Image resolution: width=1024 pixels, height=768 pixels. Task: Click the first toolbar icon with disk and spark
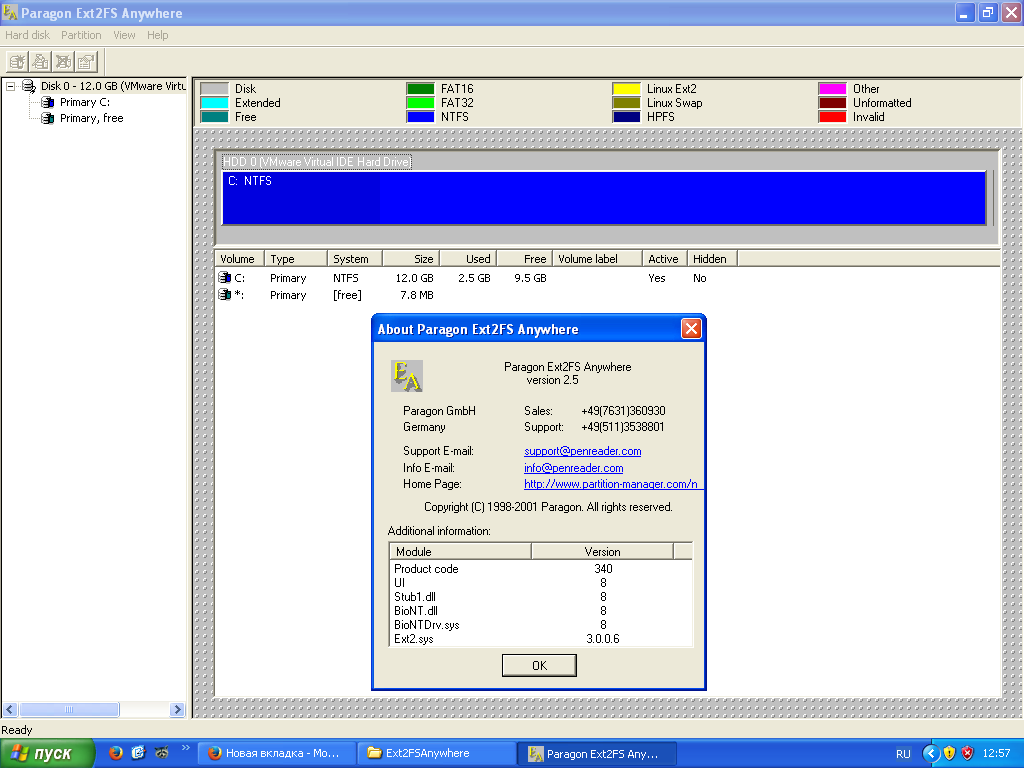pyautogui.click(x=17, y=61)
